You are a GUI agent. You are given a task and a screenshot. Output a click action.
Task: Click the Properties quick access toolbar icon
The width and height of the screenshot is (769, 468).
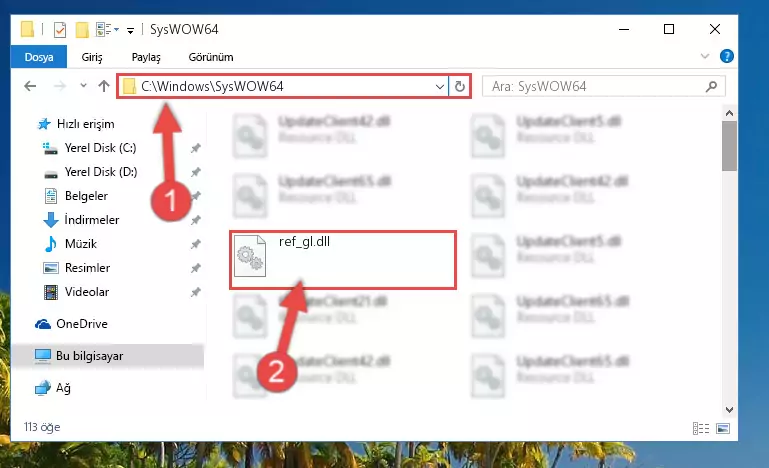[x=59, y=30]
